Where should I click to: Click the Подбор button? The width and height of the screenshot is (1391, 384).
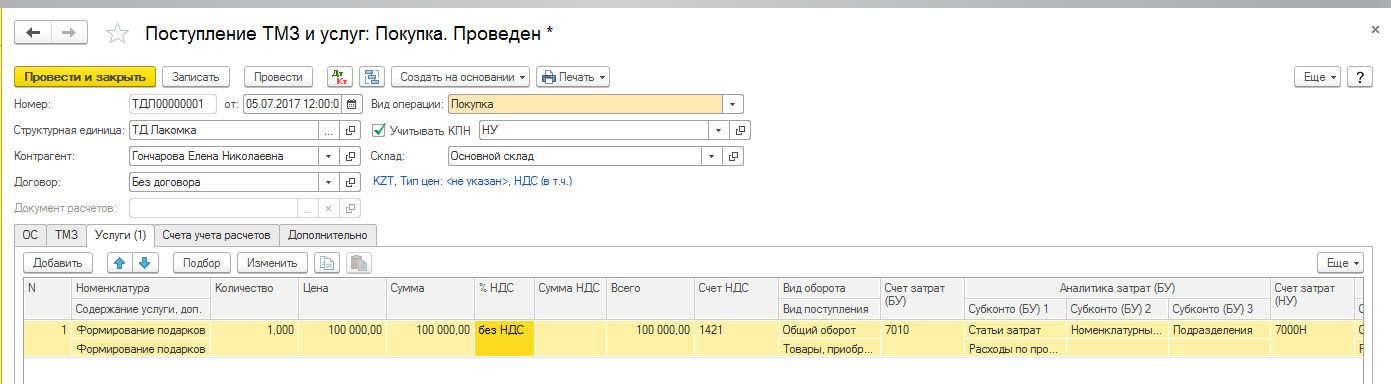[x=202, y=263]
